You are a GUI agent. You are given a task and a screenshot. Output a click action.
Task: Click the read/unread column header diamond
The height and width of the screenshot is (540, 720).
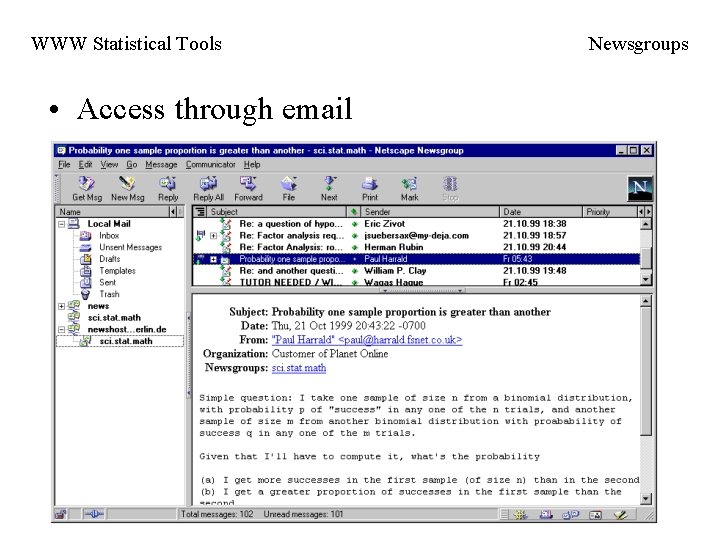354,212
